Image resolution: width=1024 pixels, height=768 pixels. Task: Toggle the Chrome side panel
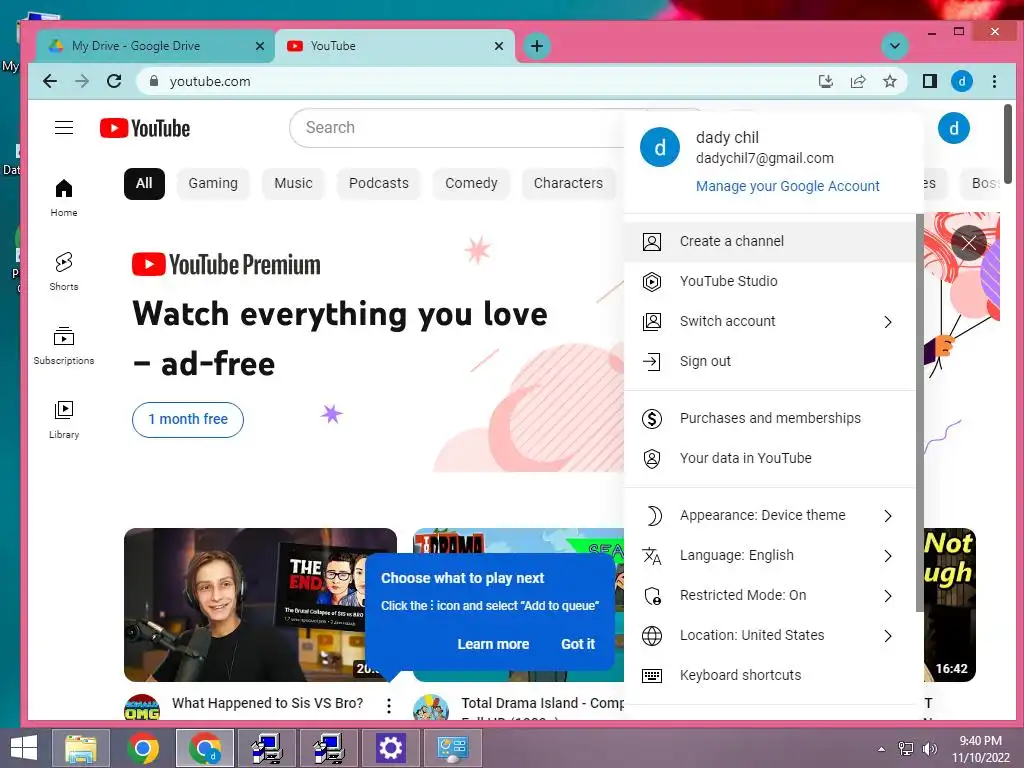pos(929,81)
